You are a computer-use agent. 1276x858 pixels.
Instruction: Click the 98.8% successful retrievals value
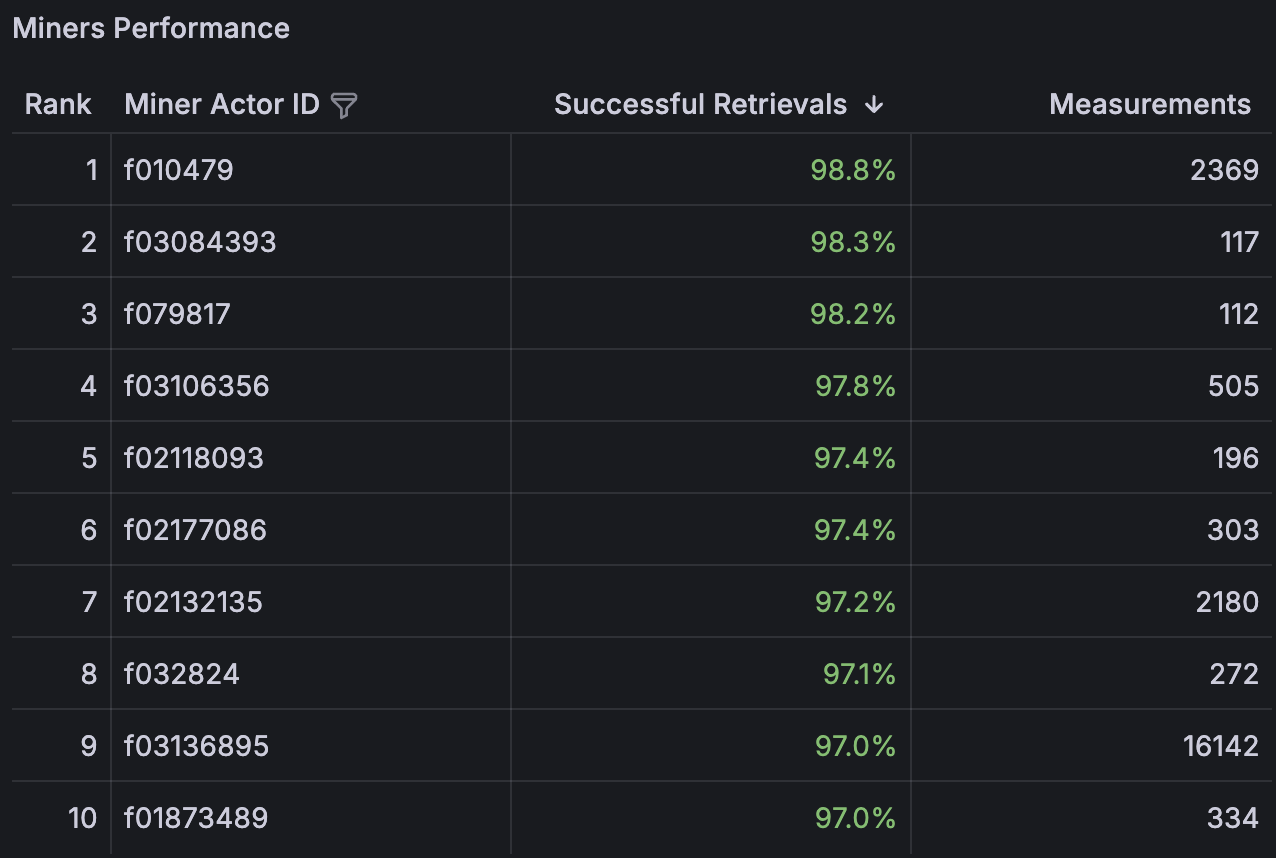[853, 170]
